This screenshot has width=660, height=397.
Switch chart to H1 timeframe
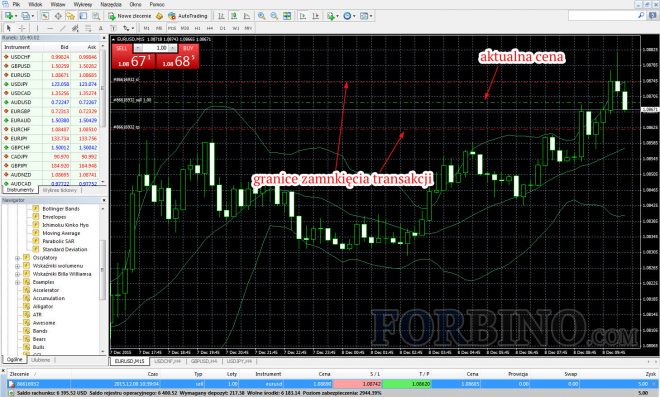(x=197, y=28)
